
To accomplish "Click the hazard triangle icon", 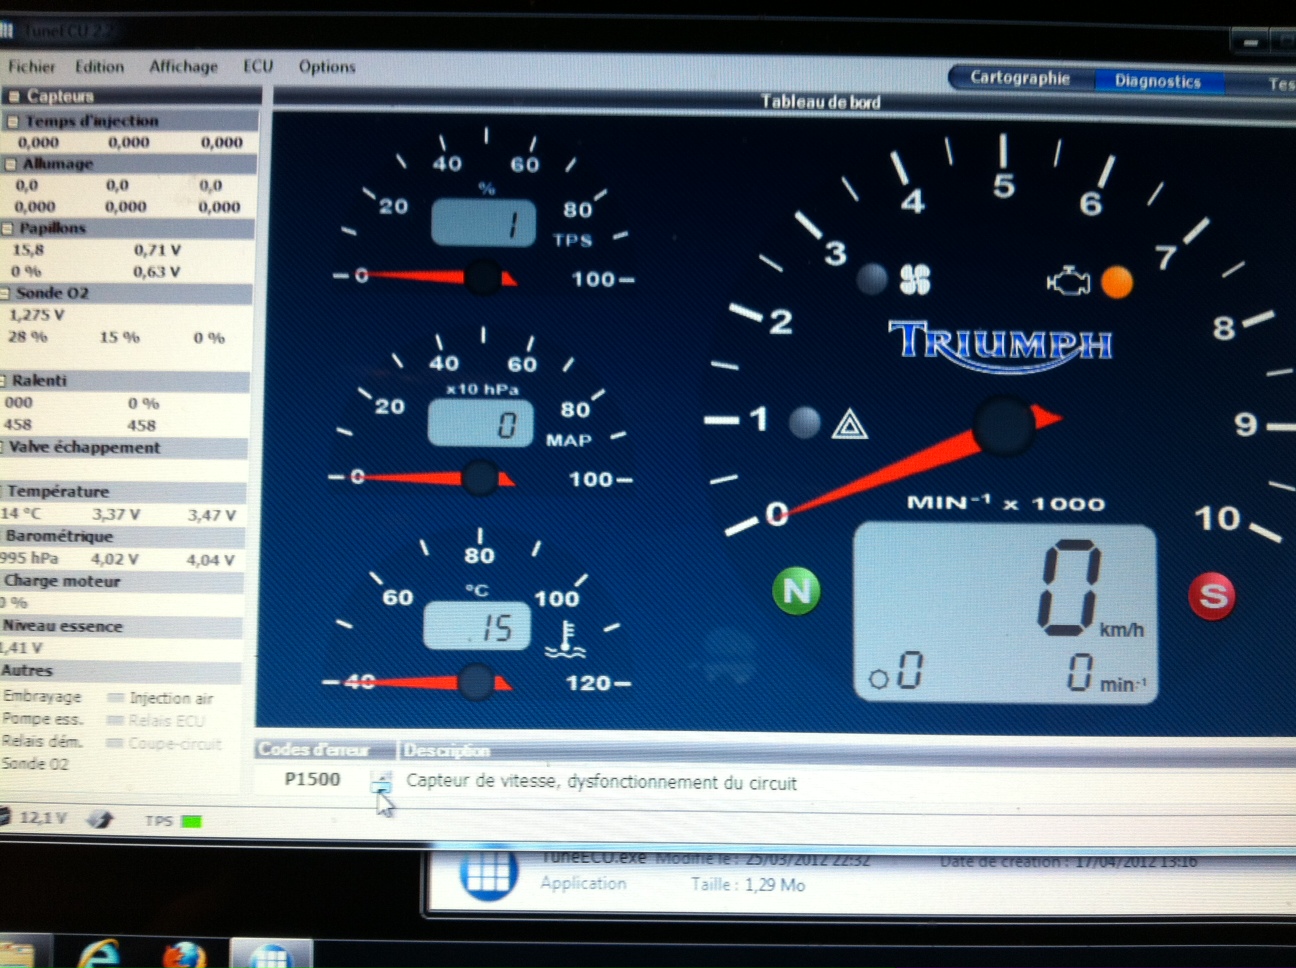I will click(850, 425).
